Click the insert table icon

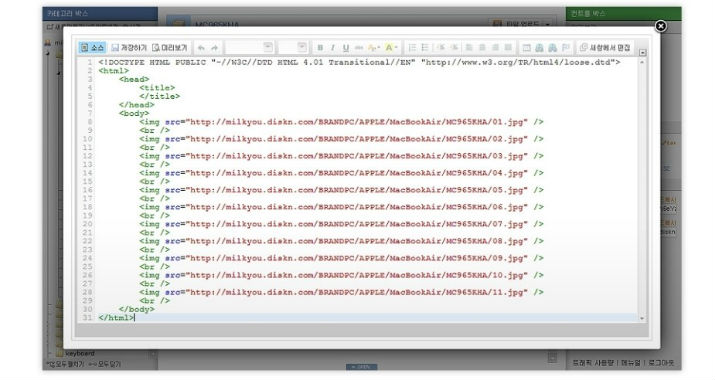coord(527,47)
